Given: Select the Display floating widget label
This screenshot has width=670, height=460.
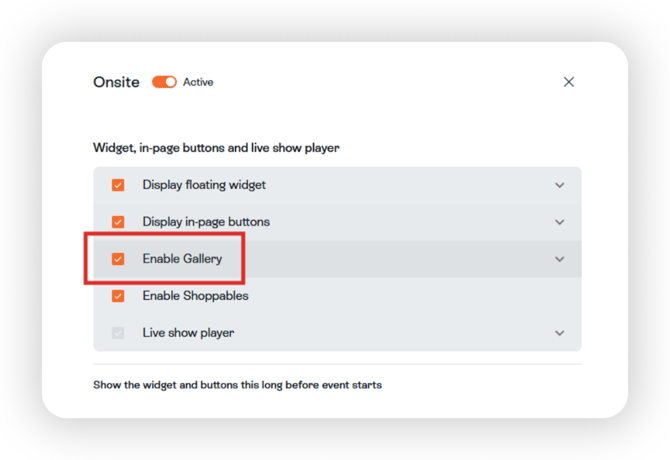Looking at the screenshot, I should [x=204, y=185].
